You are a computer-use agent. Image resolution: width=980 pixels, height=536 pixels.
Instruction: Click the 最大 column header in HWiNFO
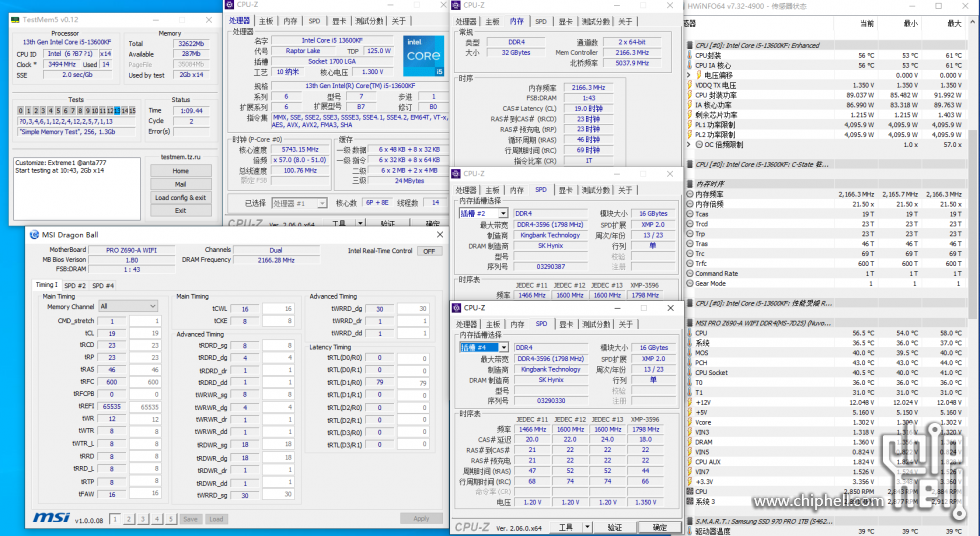pos(954,24)
